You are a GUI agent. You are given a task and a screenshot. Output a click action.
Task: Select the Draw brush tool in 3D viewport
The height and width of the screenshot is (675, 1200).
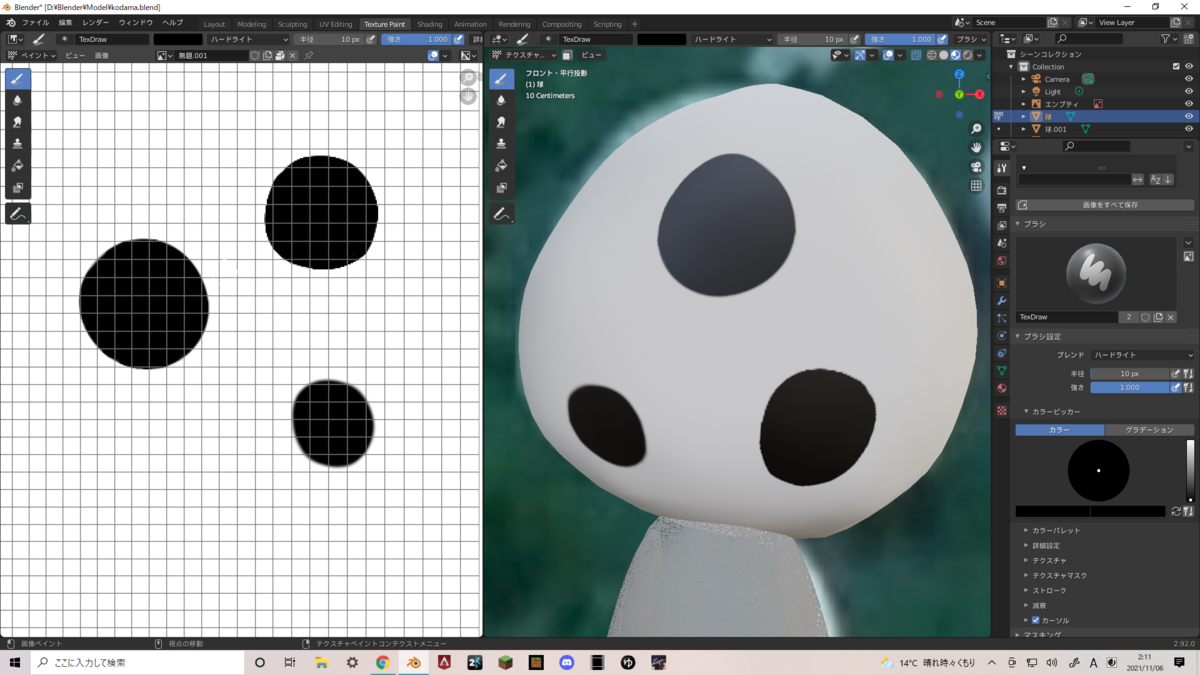point(502,79)
